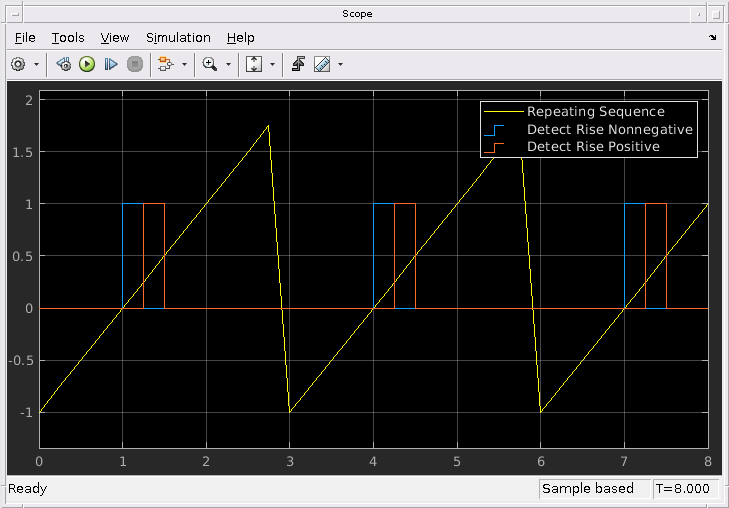Open Configuration Properties gear icon
Viewport: 729px width, 508px height.
(x=18, y=64)
